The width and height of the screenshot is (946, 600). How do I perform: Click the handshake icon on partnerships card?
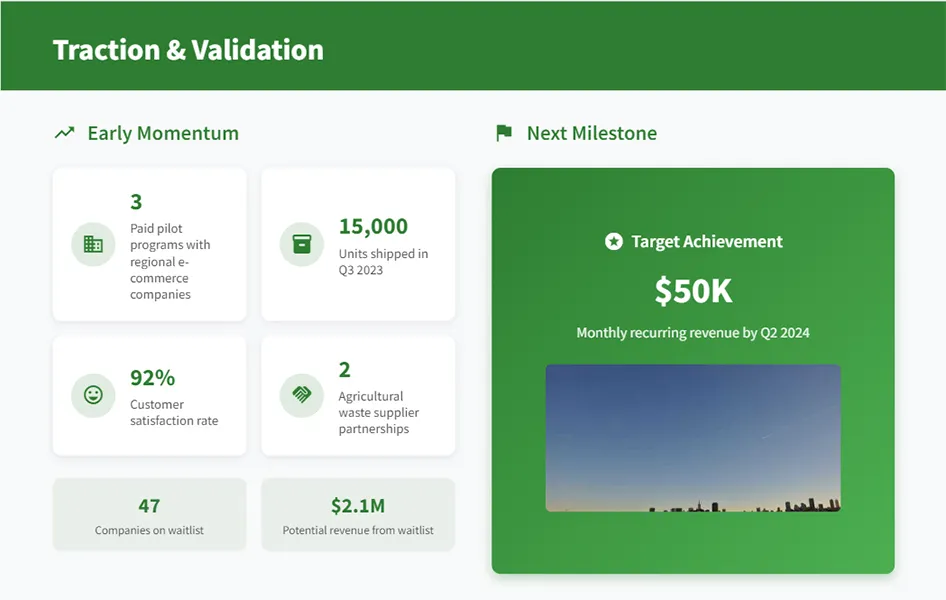point(301,394)
